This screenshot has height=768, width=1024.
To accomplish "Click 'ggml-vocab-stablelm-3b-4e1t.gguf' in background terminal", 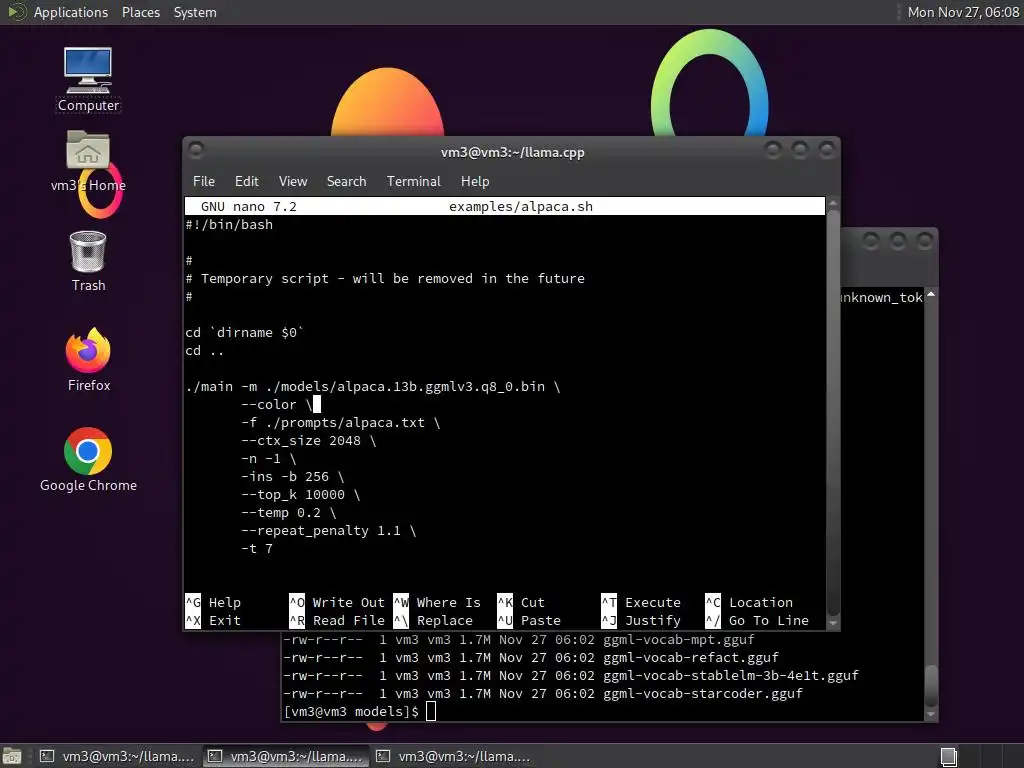I will click(x=731, y=675).
